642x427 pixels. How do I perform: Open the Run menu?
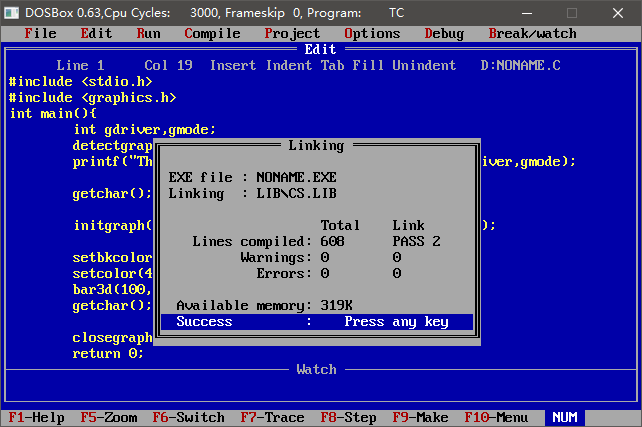coord(148,33)
